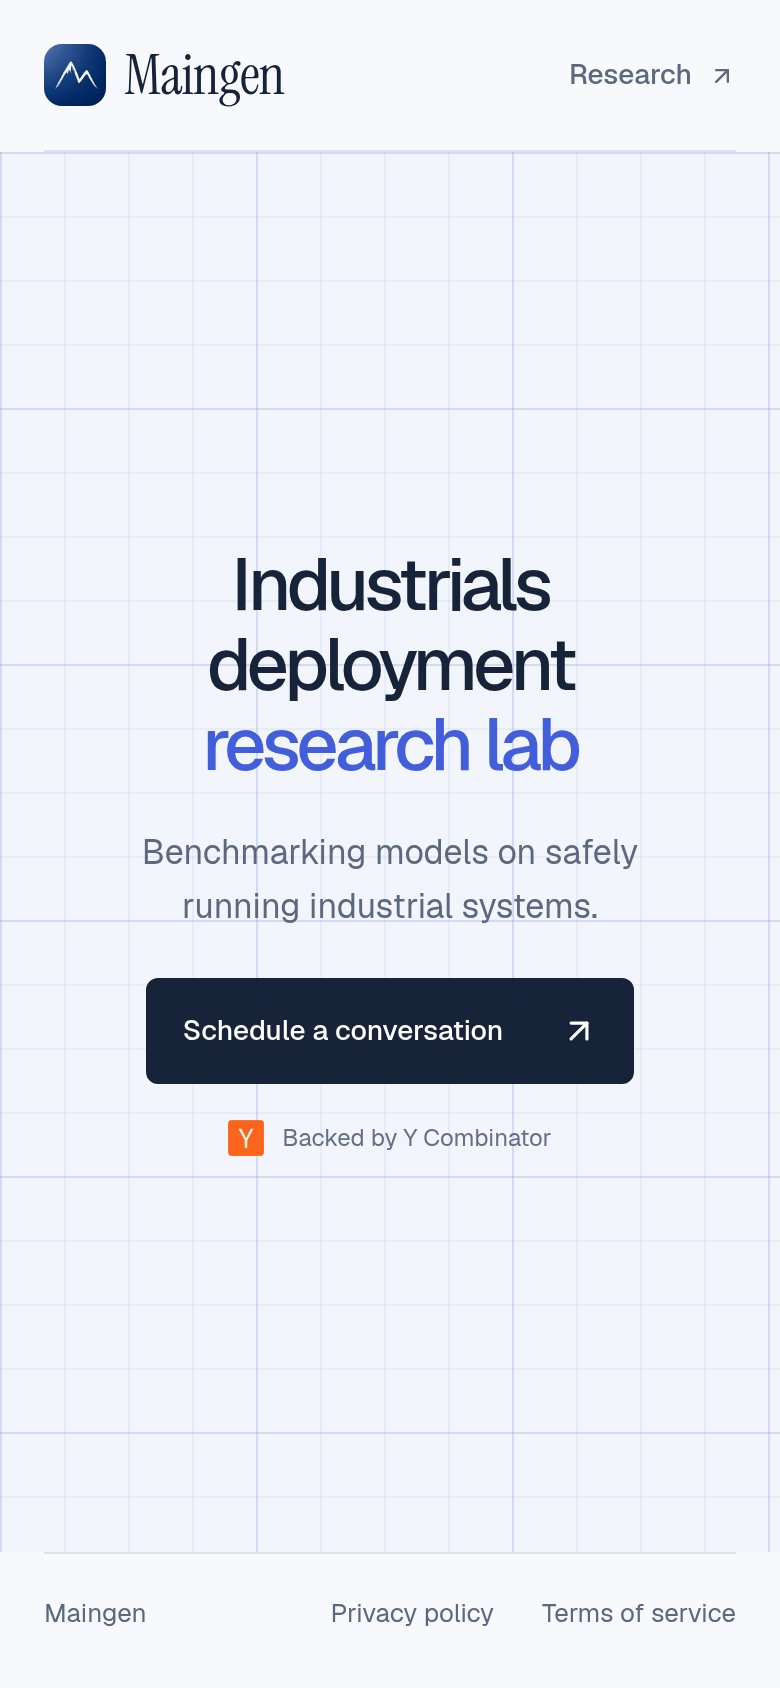The width and height of the screenshot is (780, 1688).
Task: Click the 'deployment' headline word
Action: 391,667
